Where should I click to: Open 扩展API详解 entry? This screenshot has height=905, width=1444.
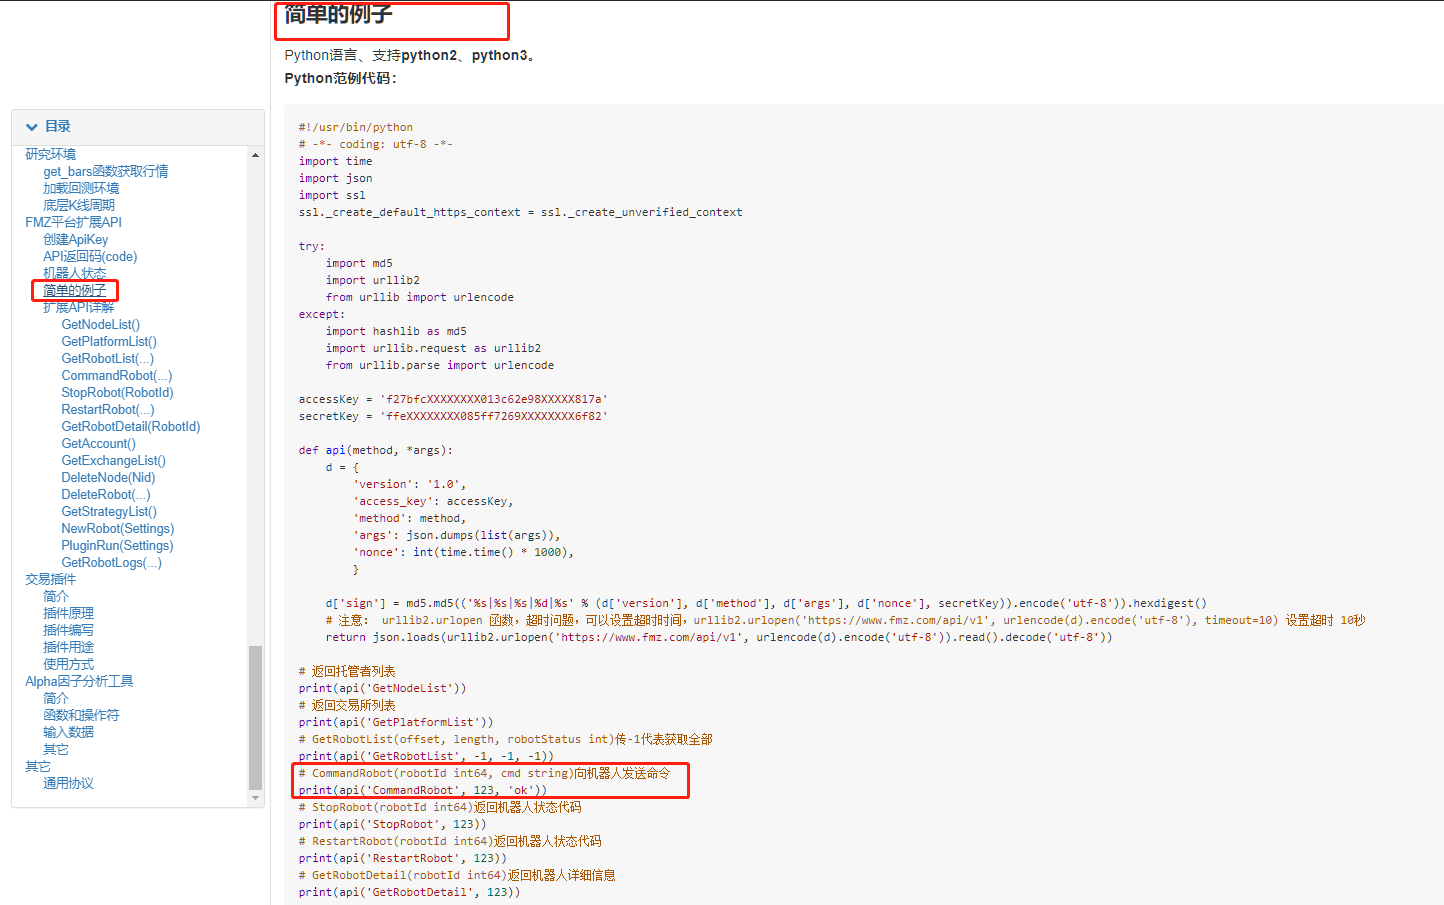coord(79,307)
